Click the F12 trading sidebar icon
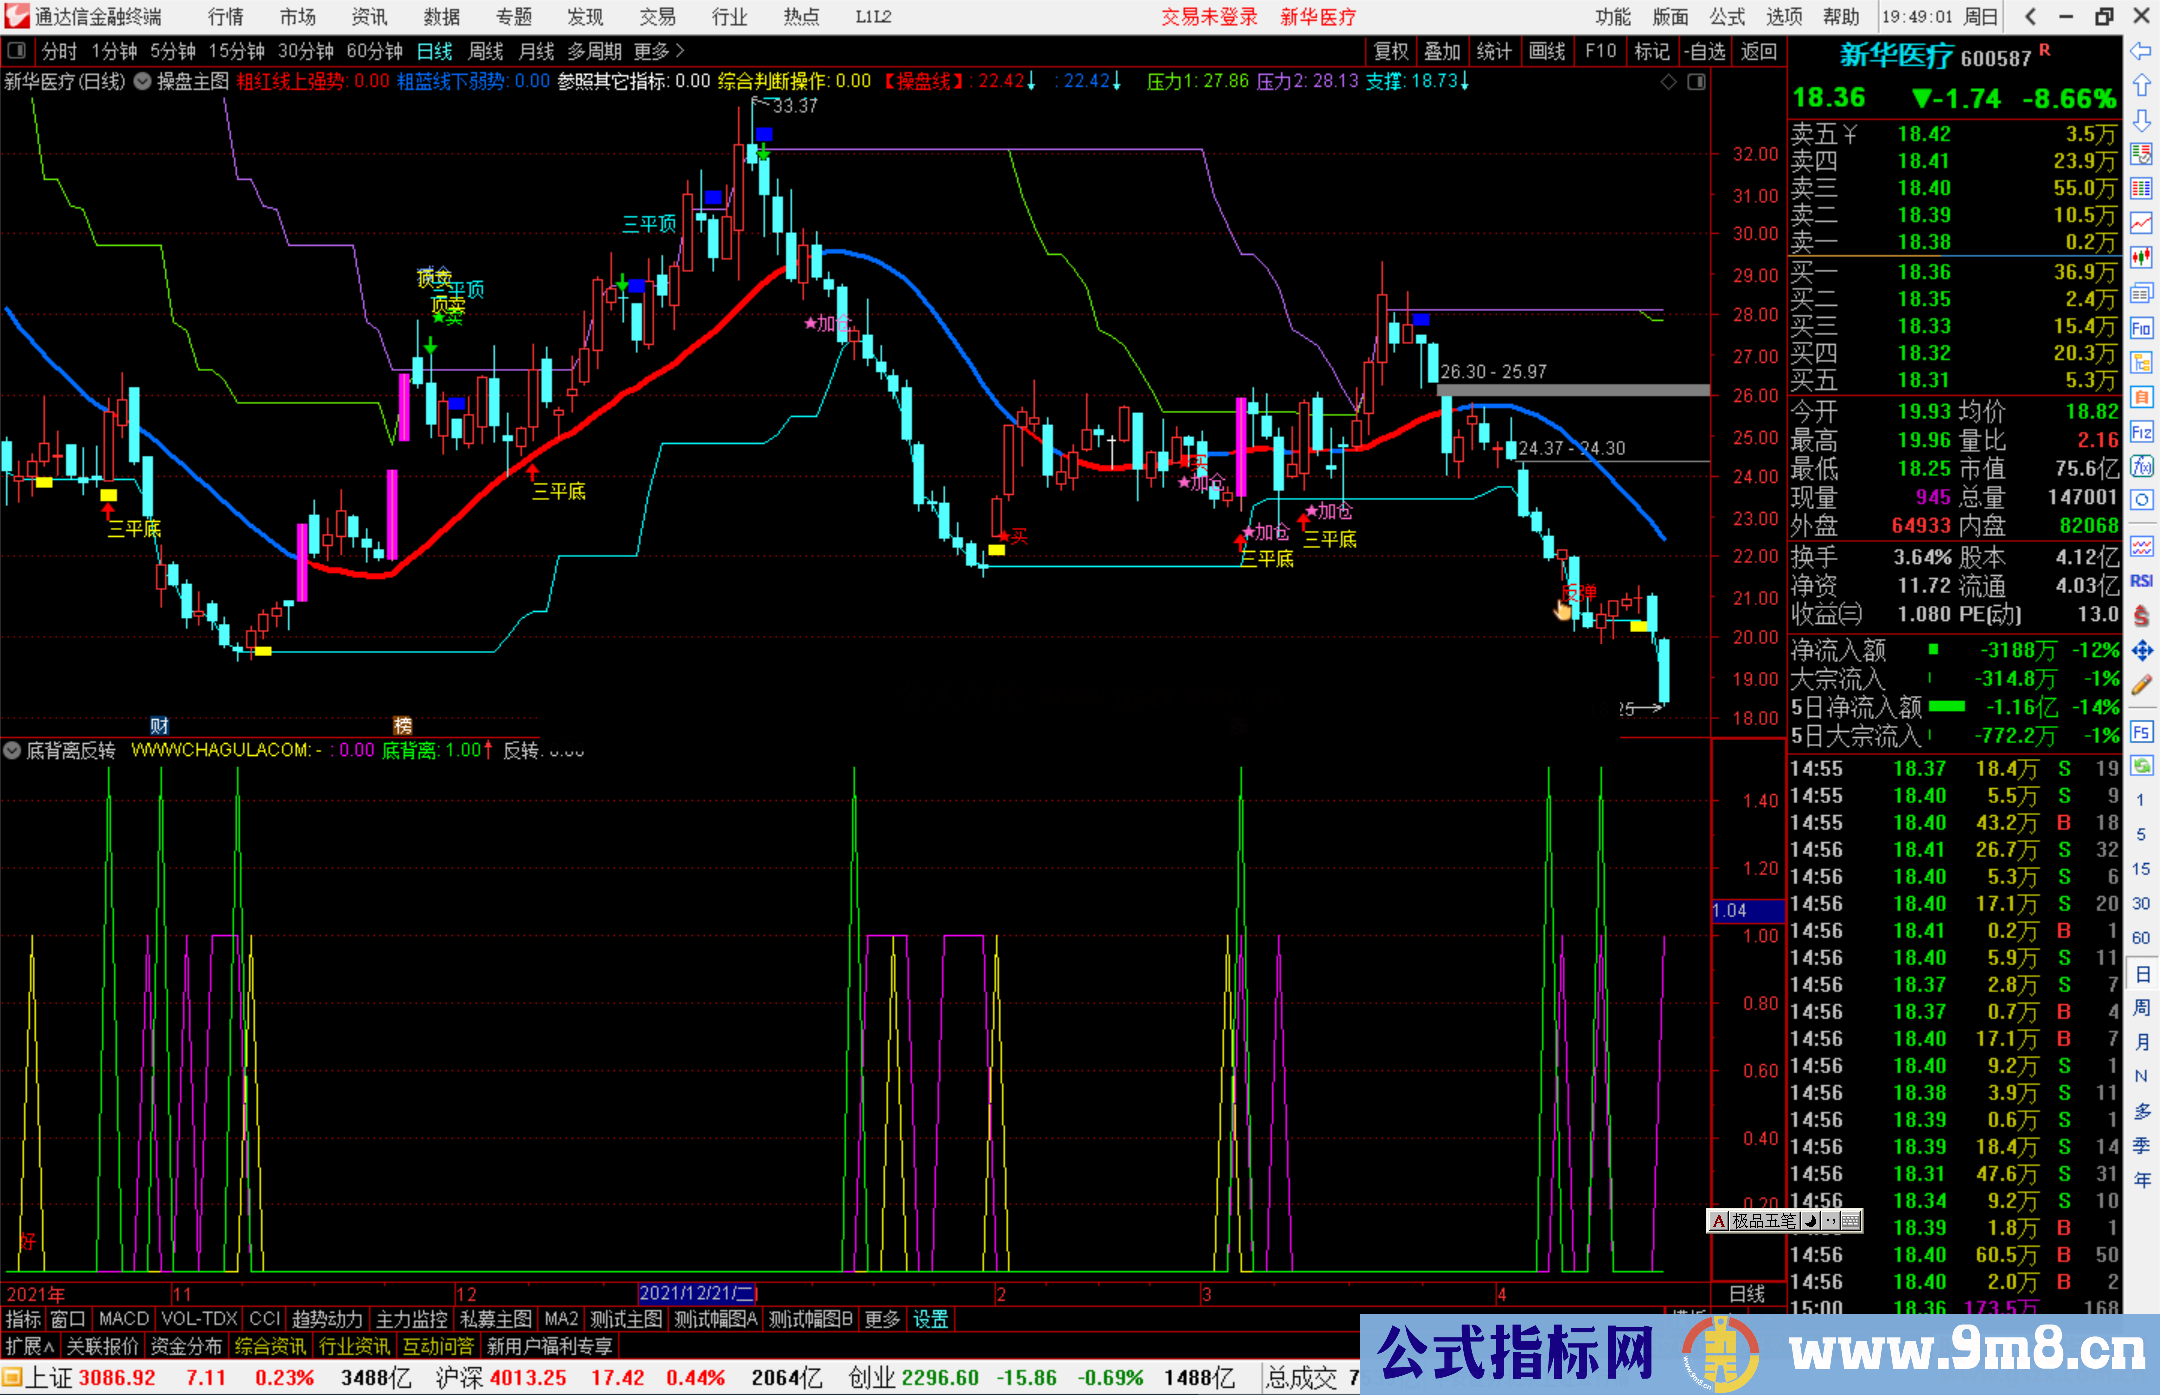Screen dimensions: 2160x1395 2141,432
